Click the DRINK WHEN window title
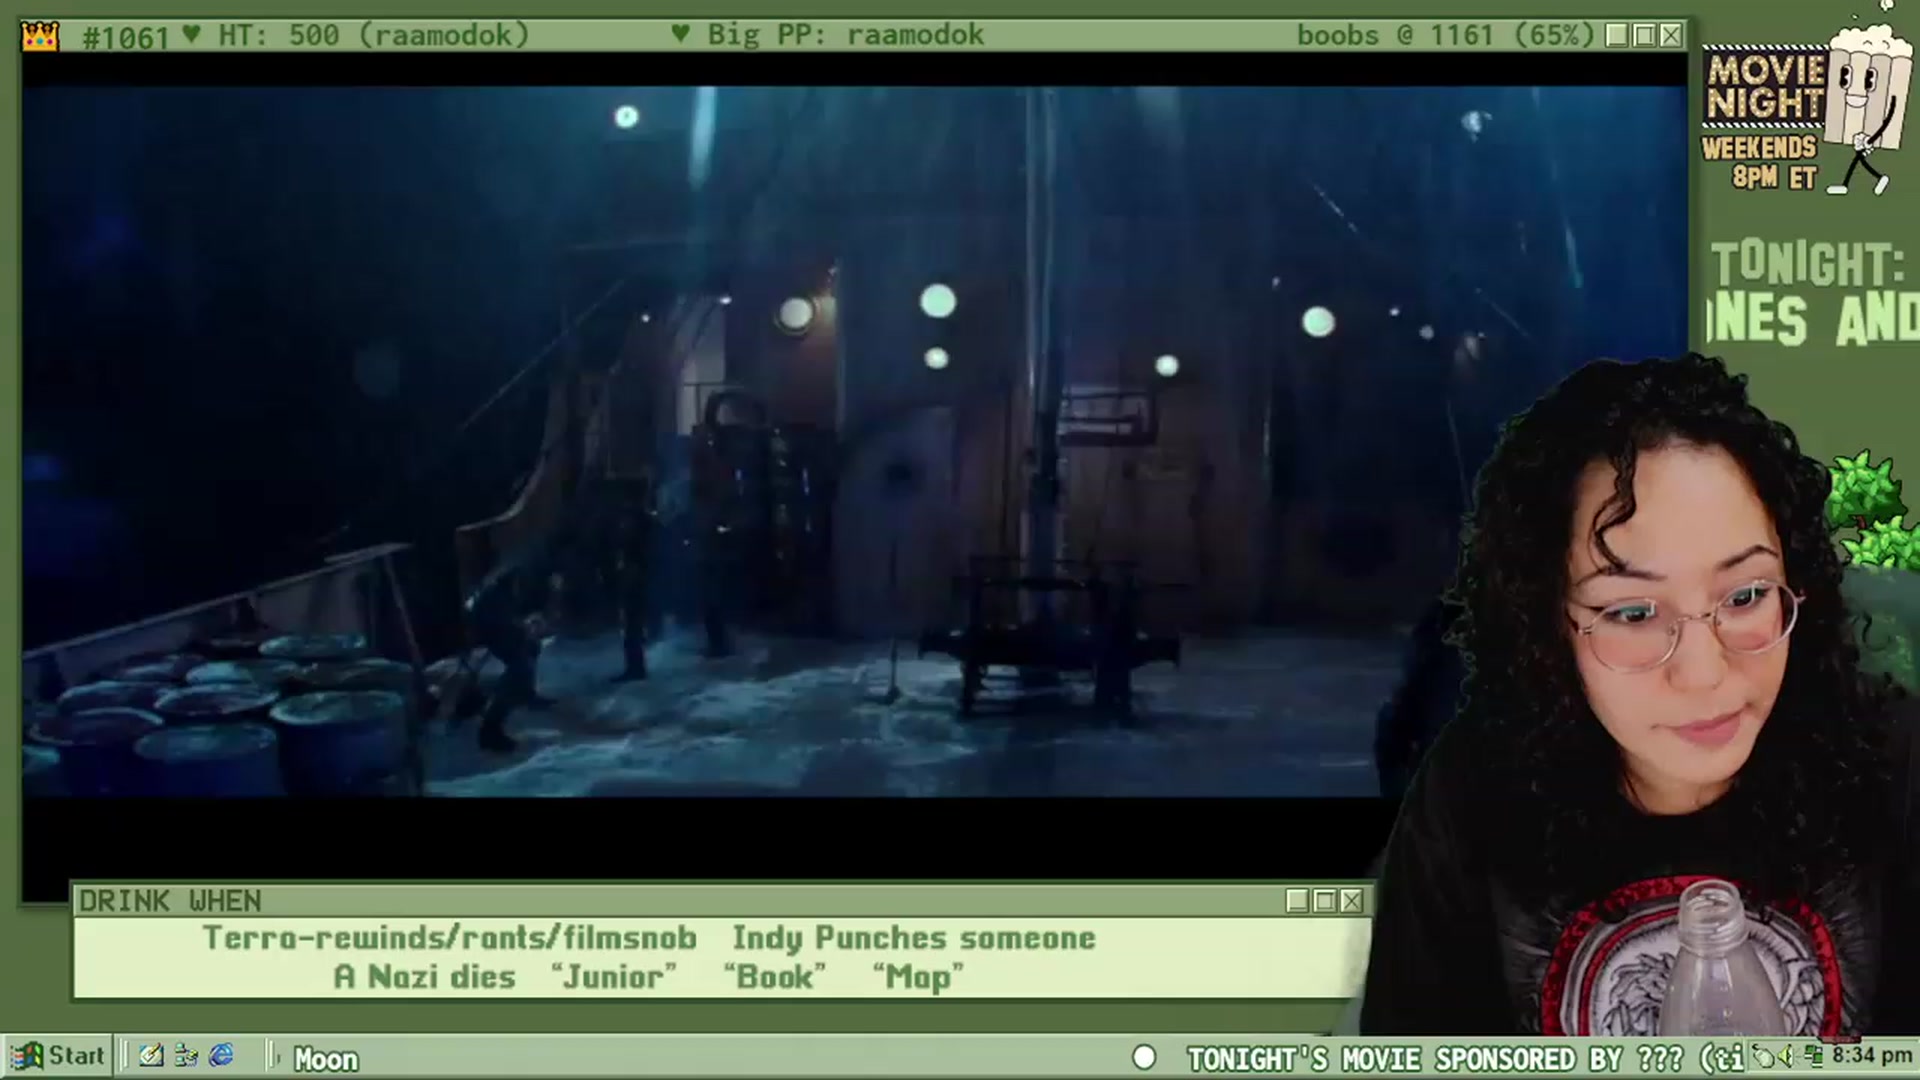The height and width of the screenshot is (1080, 1920). click(170, 901)
